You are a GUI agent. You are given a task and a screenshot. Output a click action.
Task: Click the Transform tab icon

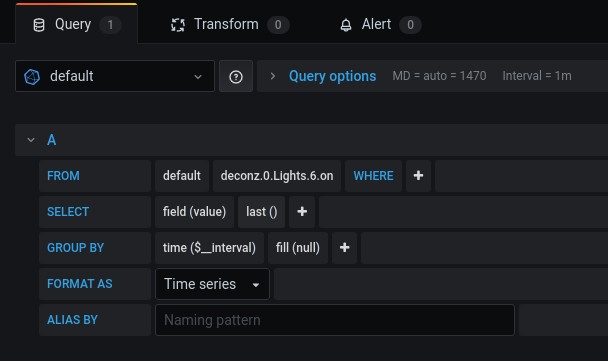178,25
